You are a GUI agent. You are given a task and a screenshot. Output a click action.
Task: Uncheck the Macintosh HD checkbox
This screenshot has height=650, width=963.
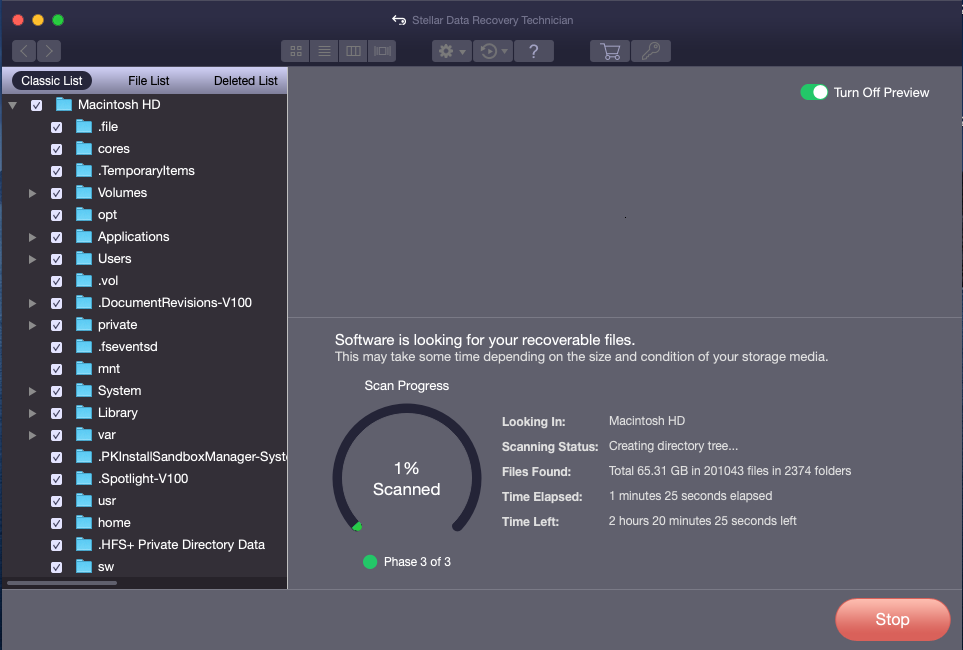(37, 105)
